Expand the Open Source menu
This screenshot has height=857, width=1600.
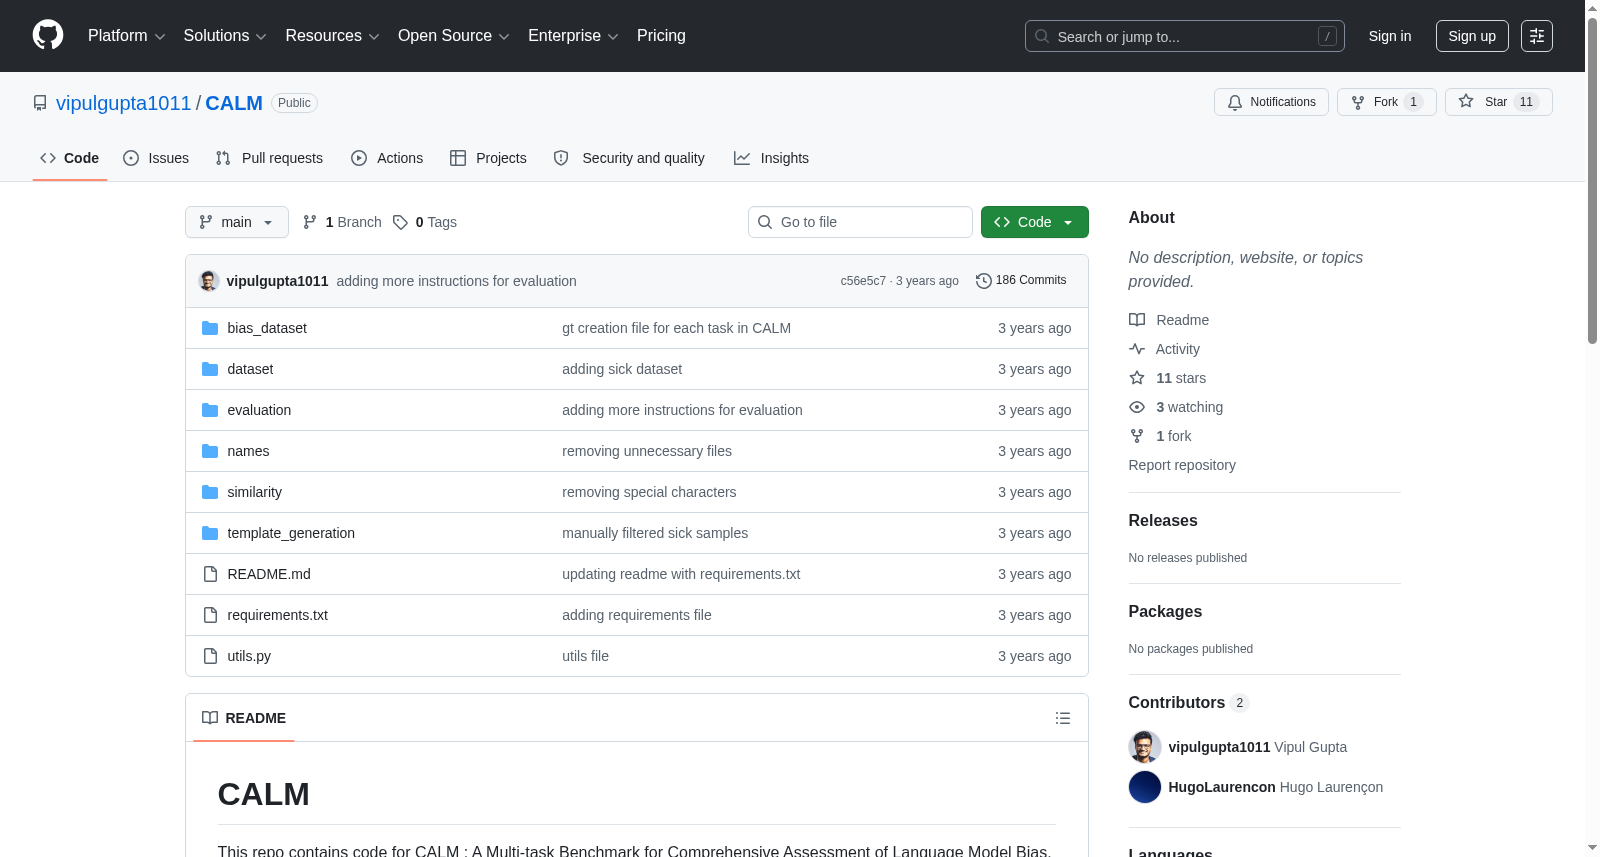tap(454, 36)
